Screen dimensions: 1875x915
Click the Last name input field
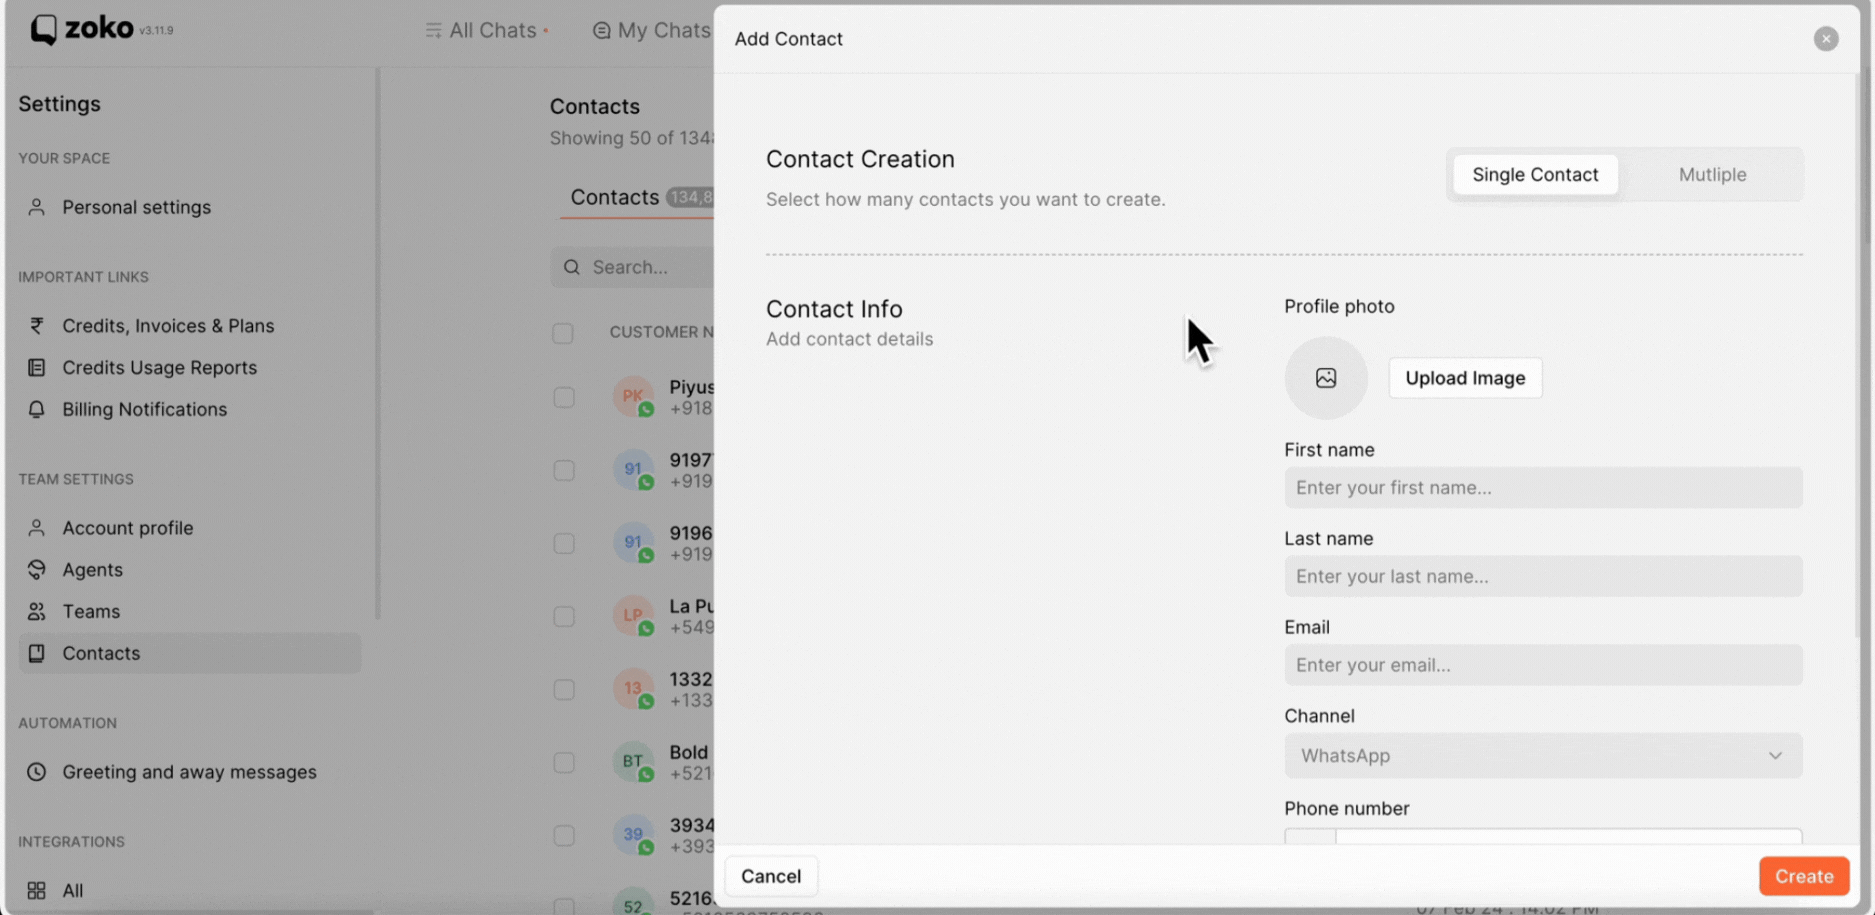pos(1543,576)
